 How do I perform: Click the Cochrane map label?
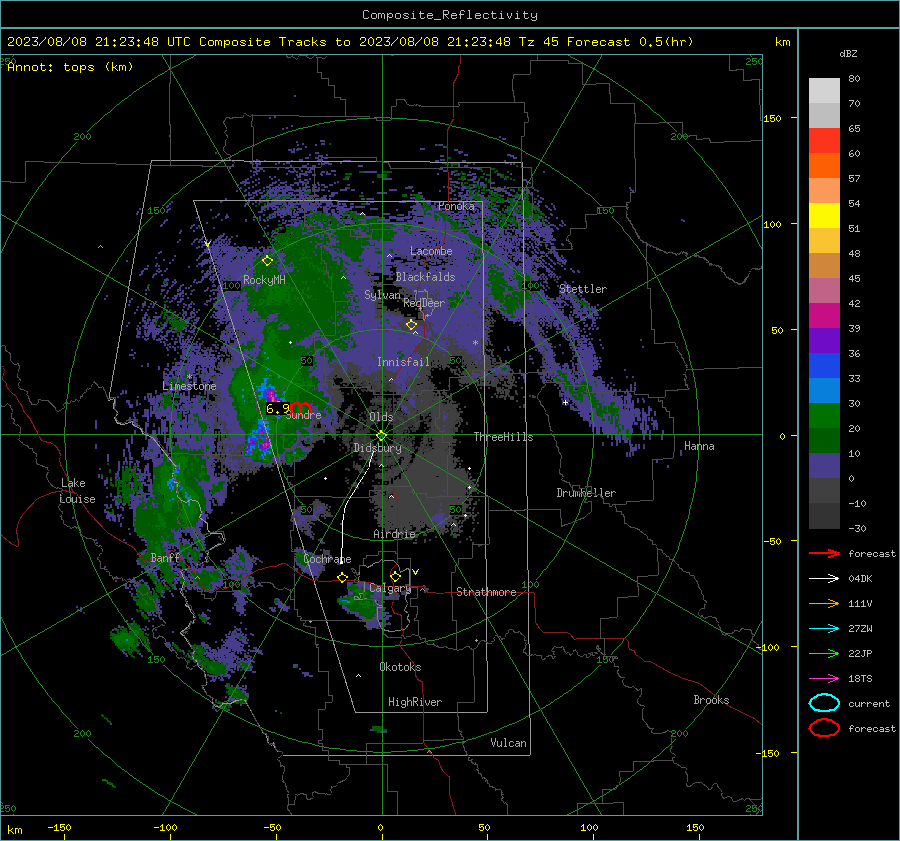[327, 559]
